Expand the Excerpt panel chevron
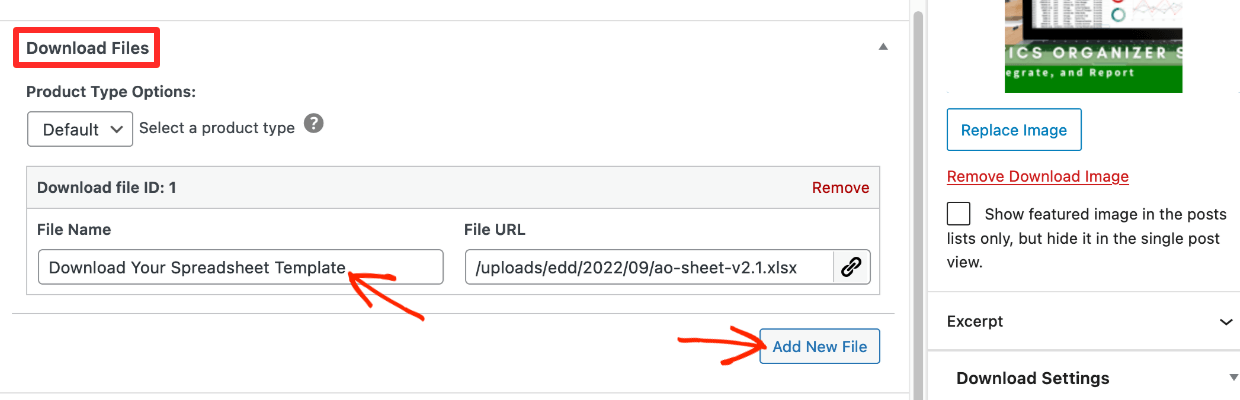Screen dimensions: 1240x400 click(1226, 322)
